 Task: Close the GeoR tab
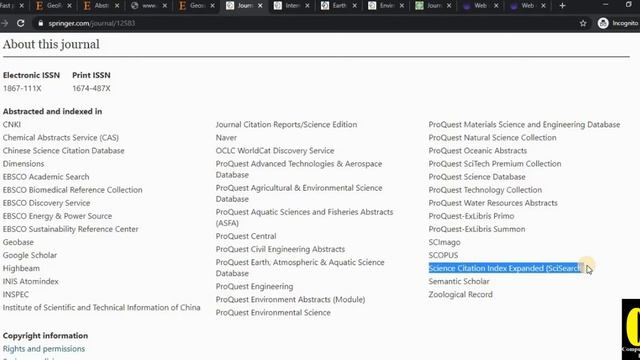(69, 6)
